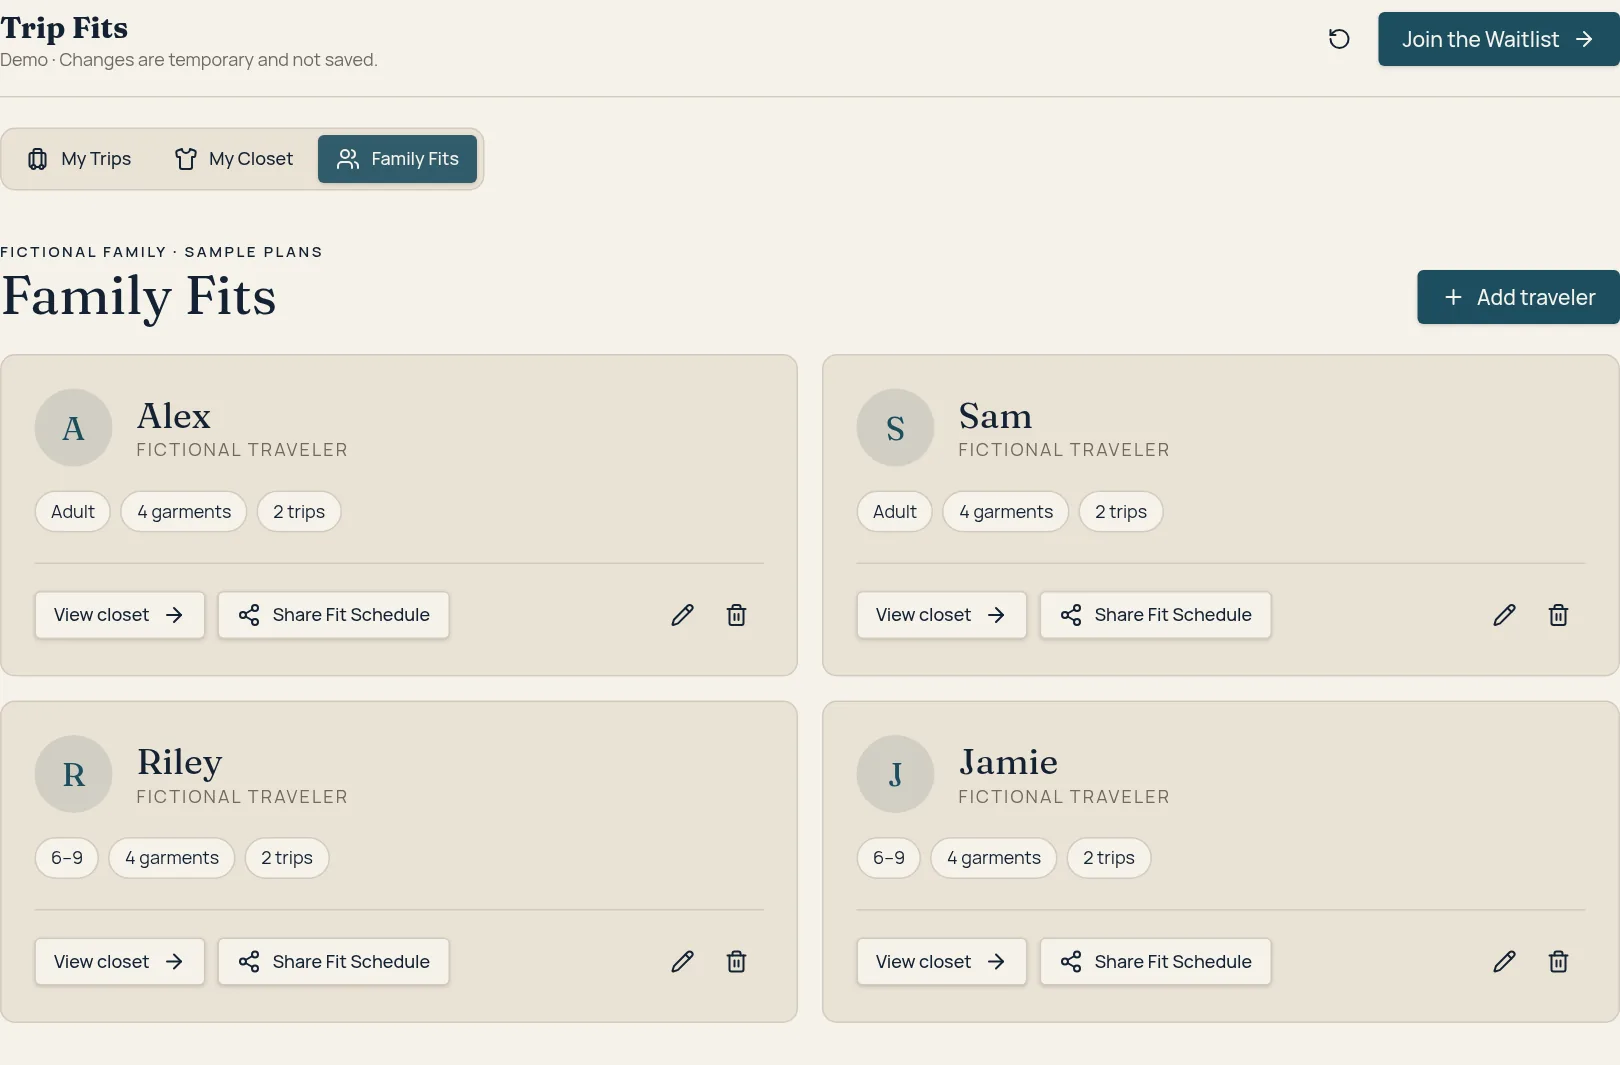
Task: Click the Adult tag on Sam's card
Action: (x=895, y=512)
